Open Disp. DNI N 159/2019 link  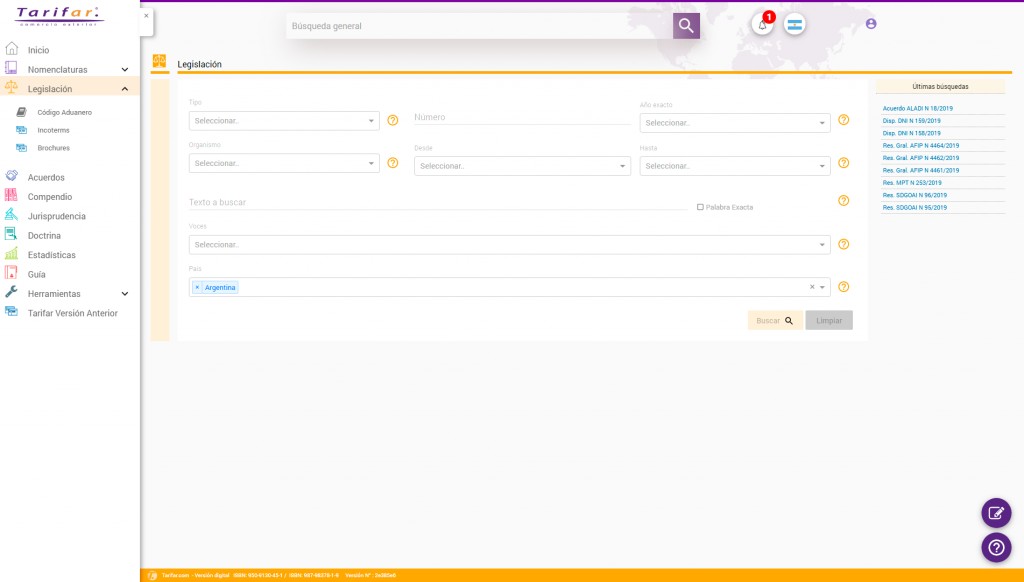click(x=912, y=121)
